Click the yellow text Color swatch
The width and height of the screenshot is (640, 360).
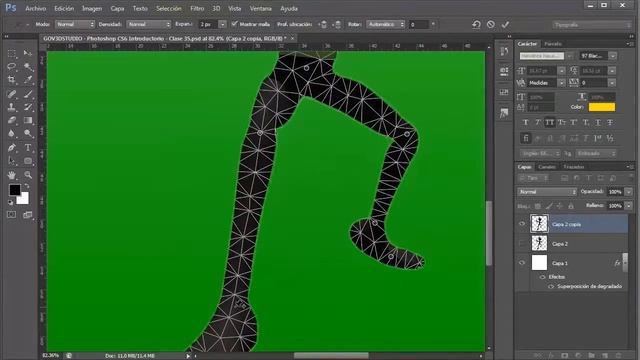(602, 107)
